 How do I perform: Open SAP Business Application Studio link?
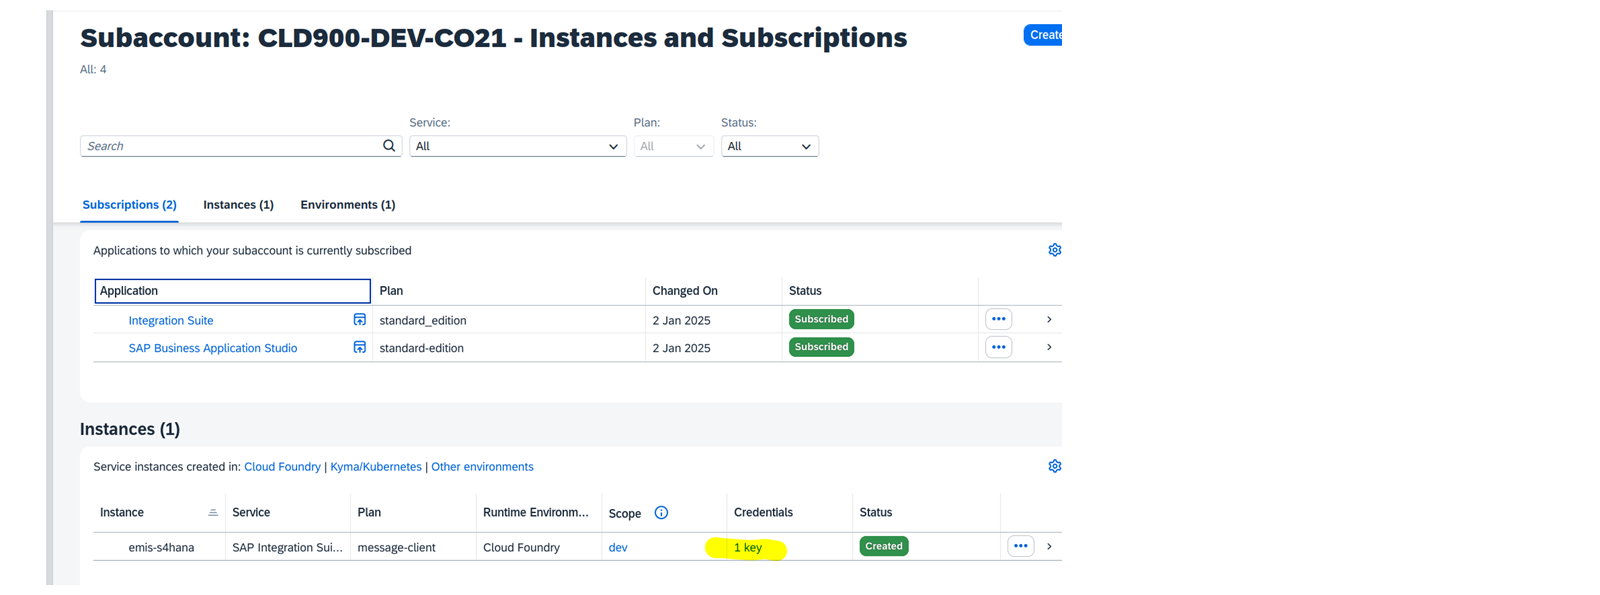point(213,348)
